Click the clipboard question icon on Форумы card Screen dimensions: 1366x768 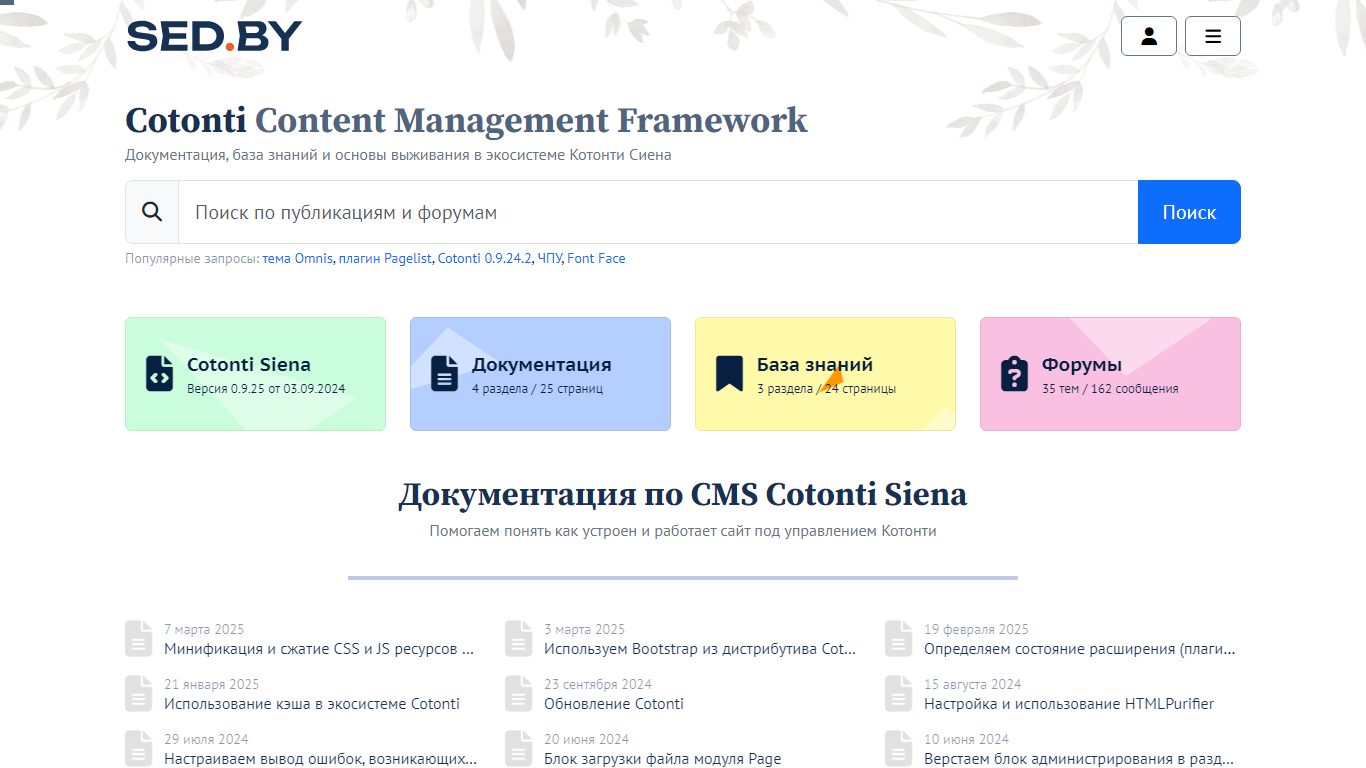(x=1014, y=373)
